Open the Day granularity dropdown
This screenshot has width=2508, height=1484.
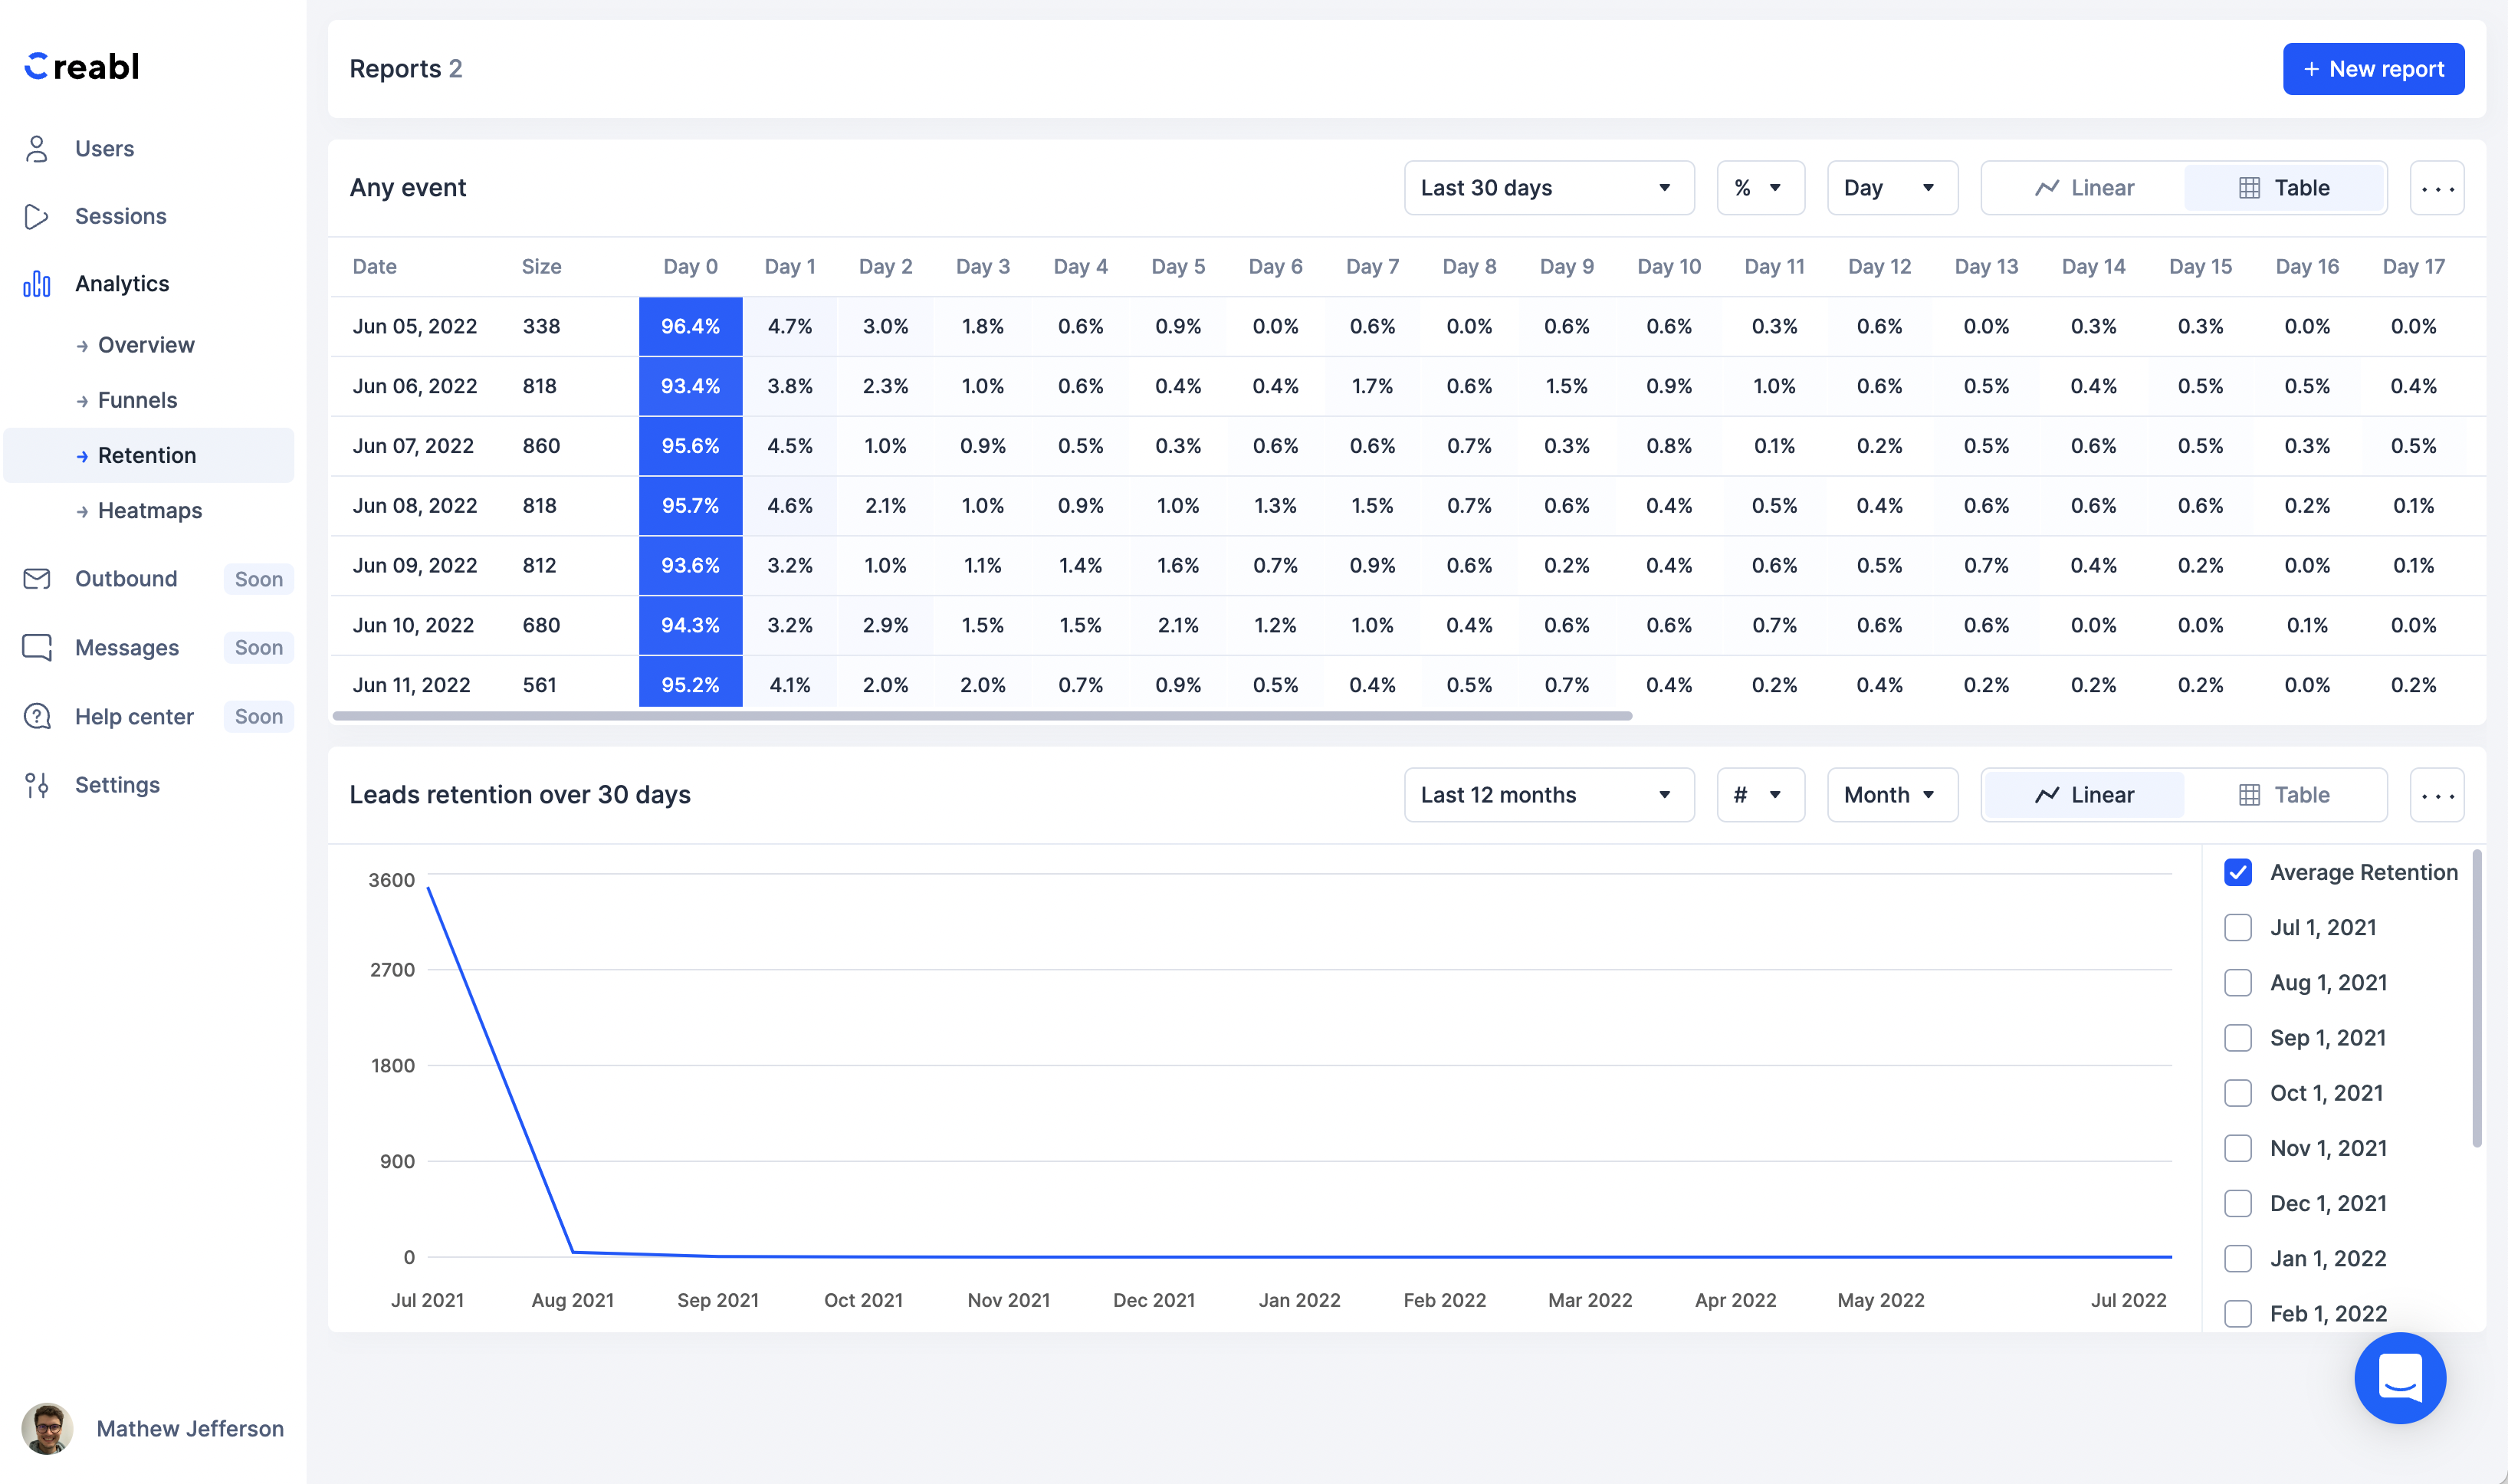point(1891,187)
